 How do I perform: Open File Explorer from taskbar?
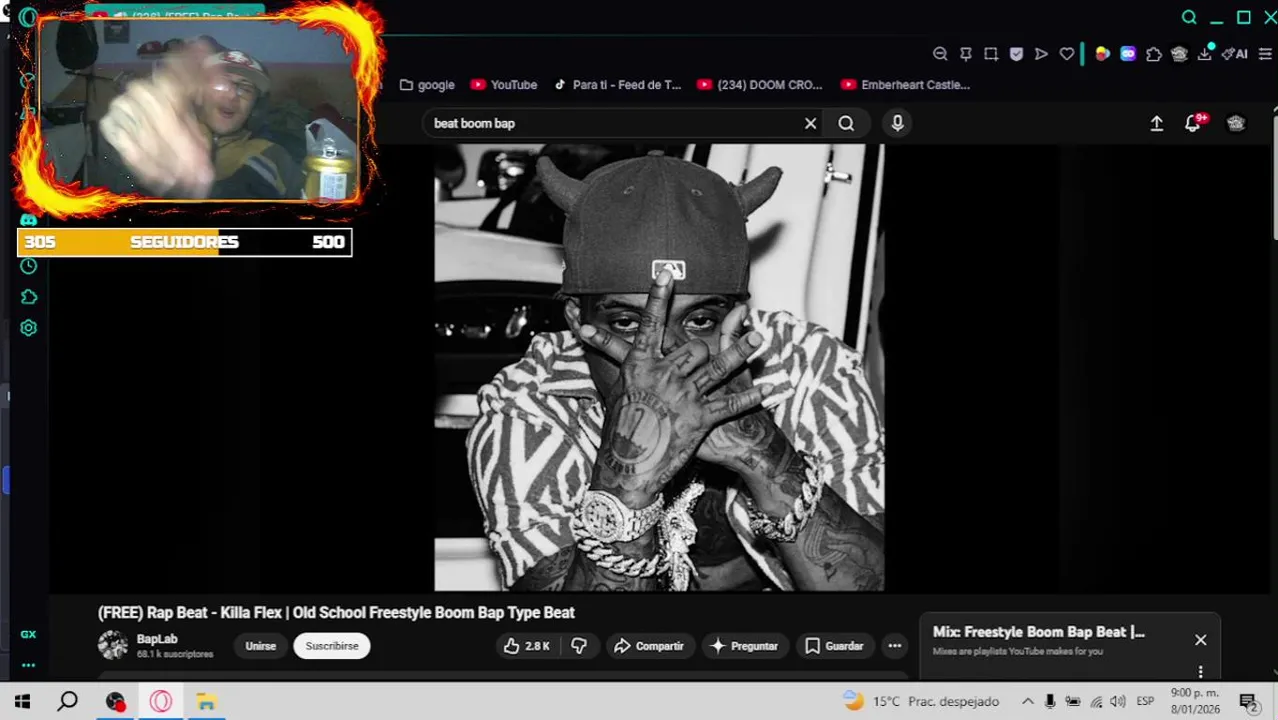pyautogui.click(x=206, y=701)
